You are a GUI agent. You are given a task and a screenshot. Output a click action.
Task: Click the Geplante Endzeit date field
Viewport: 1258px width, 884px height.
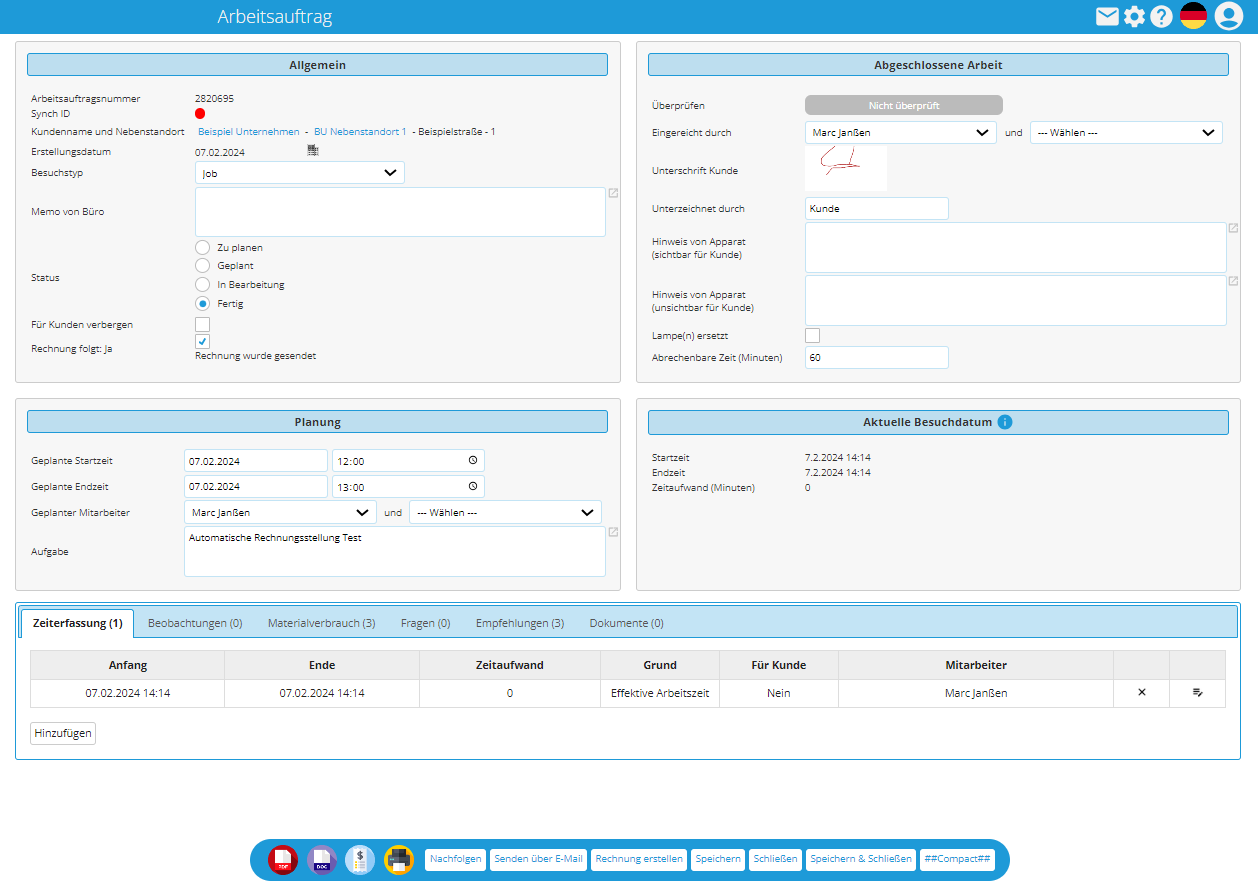[256, 487]
